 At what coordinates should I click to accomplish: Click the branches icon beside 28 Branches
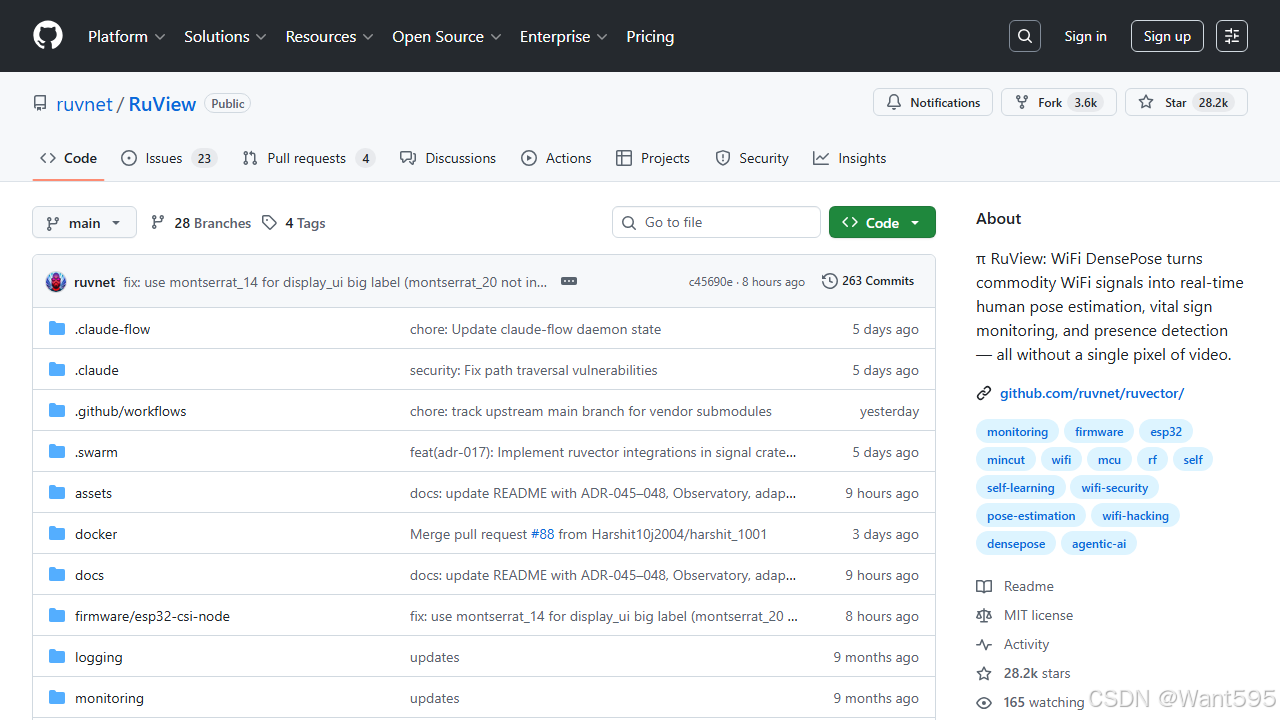pyautogui.click(x=158, y=222)
